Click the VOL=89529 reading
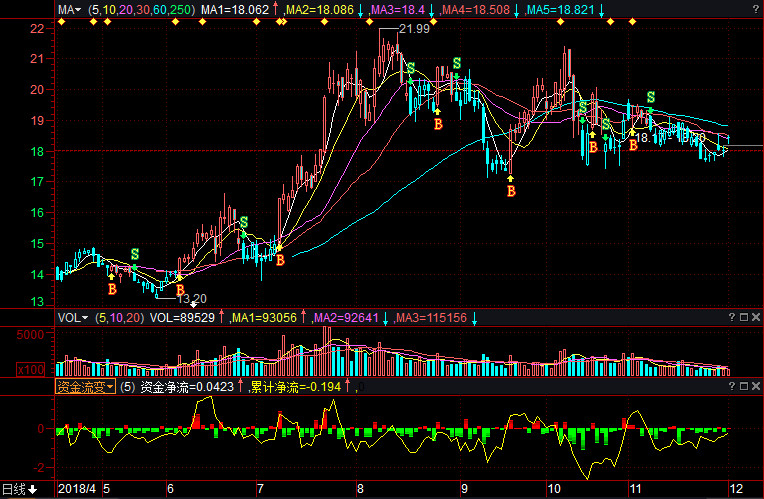The image size is (764, 499). [182, 318]
